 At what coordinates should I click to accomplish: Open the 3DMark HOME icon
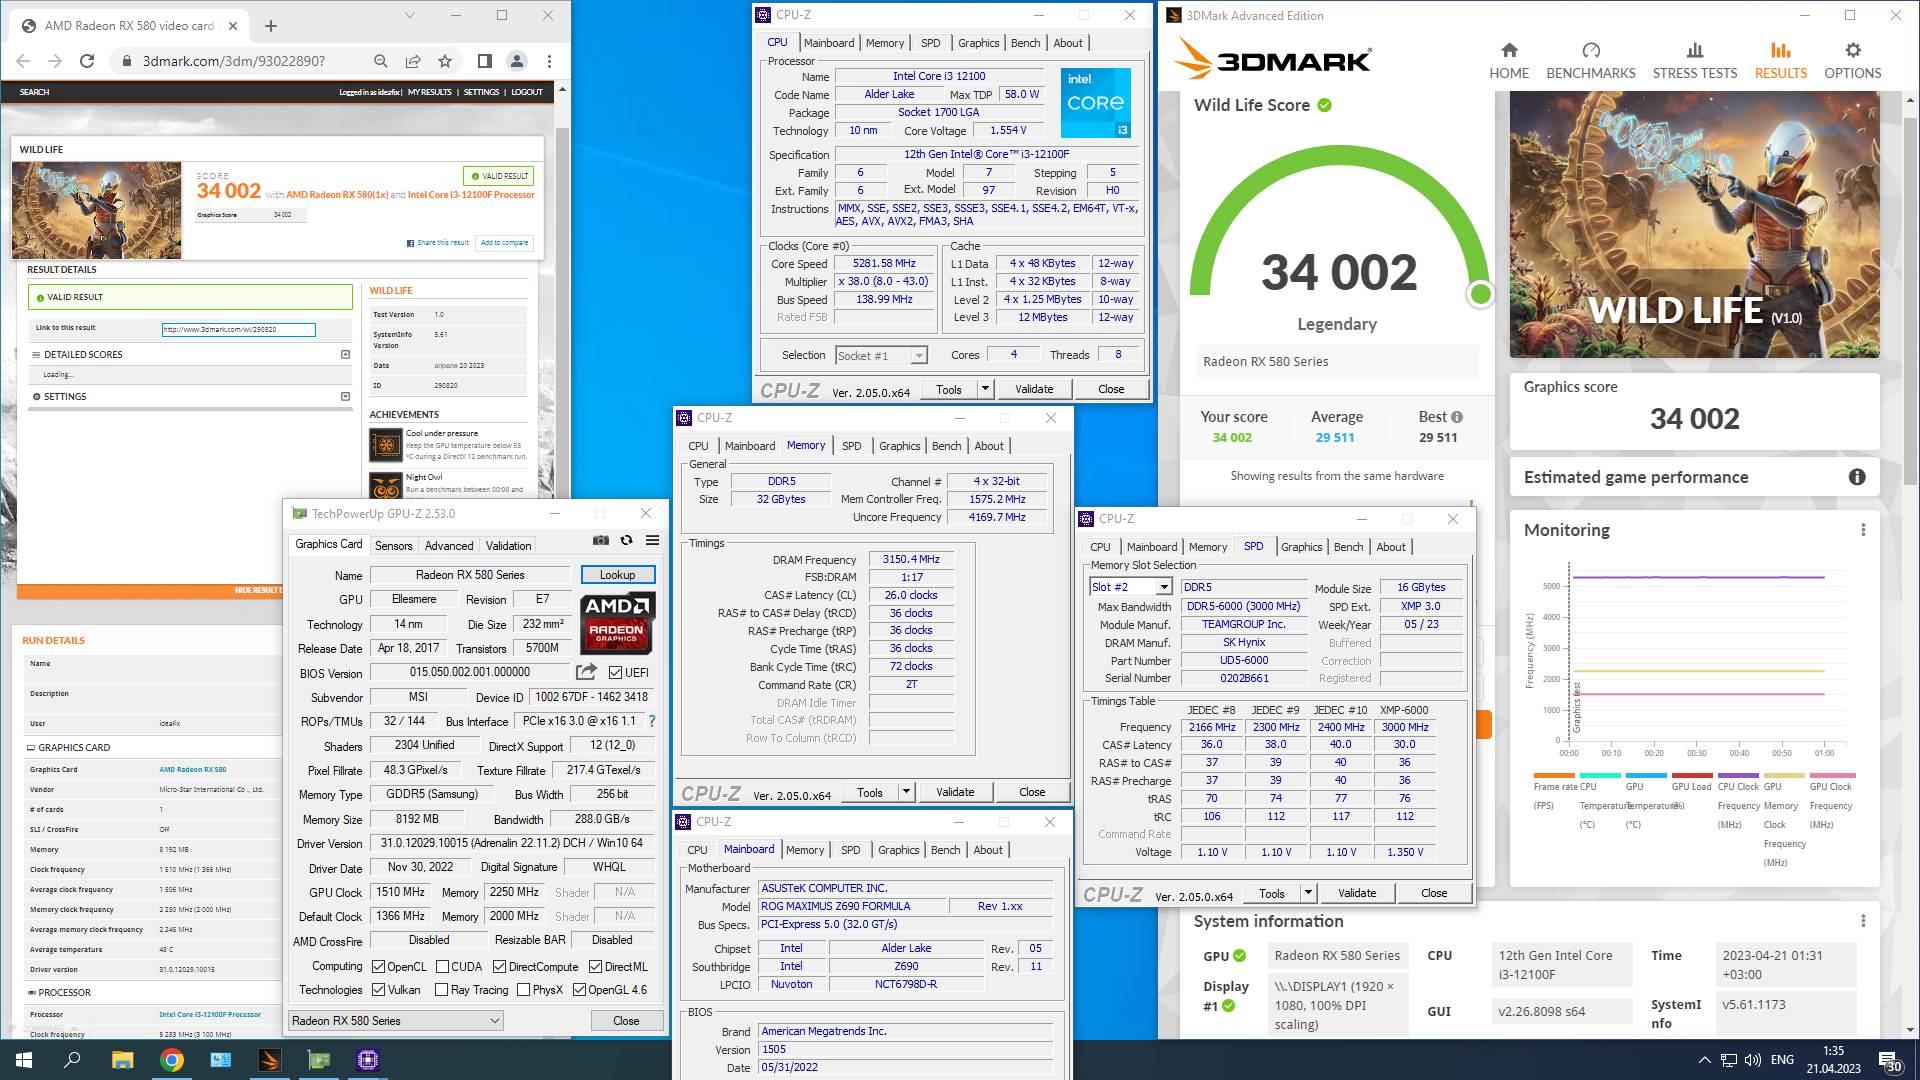coord(1509,50)
